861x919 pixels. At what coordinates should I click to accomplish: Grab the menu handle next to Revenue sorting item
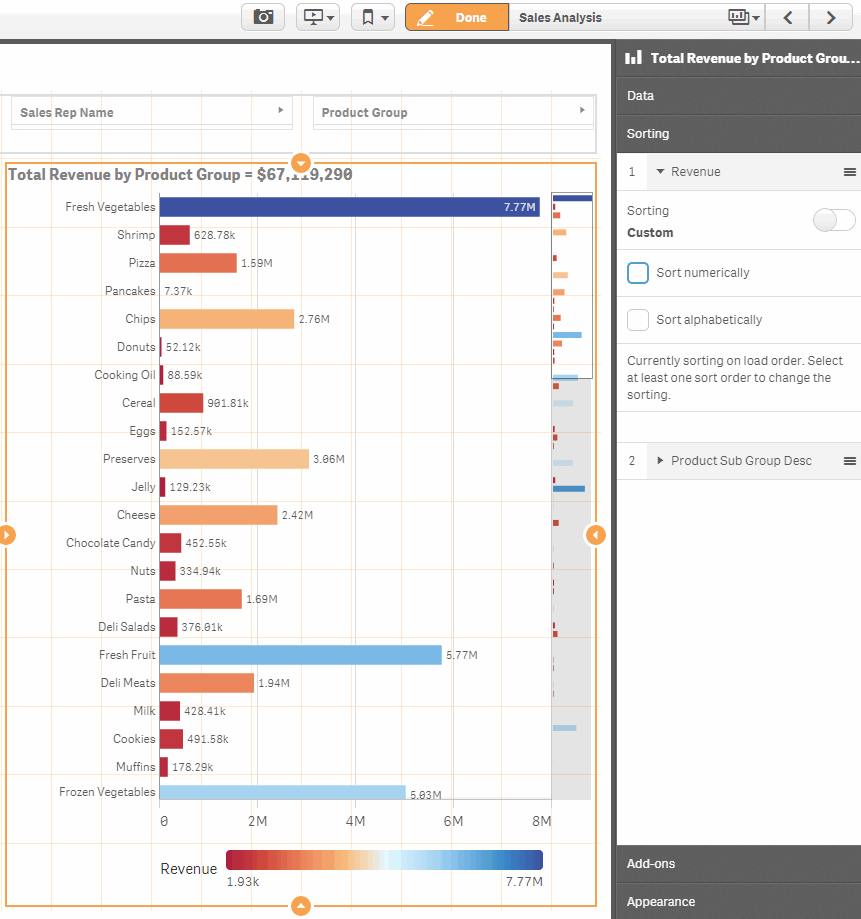click(848, 171)
